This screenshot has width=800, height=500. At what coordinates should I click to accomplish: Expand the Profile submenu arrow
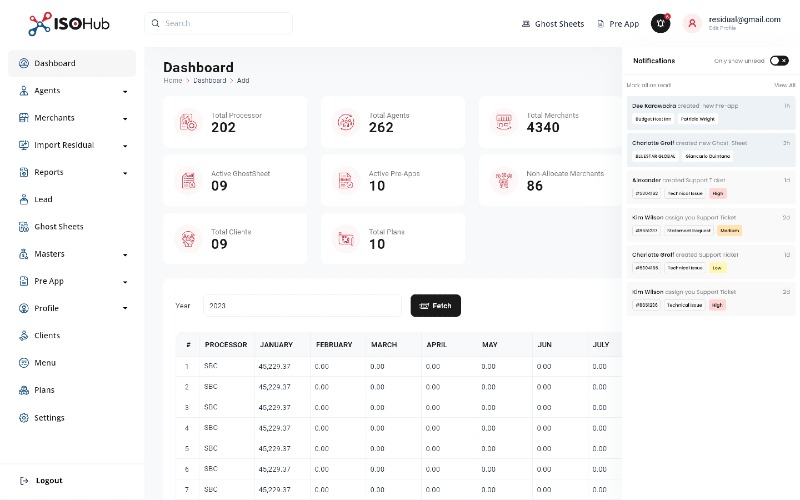point(125,308)
